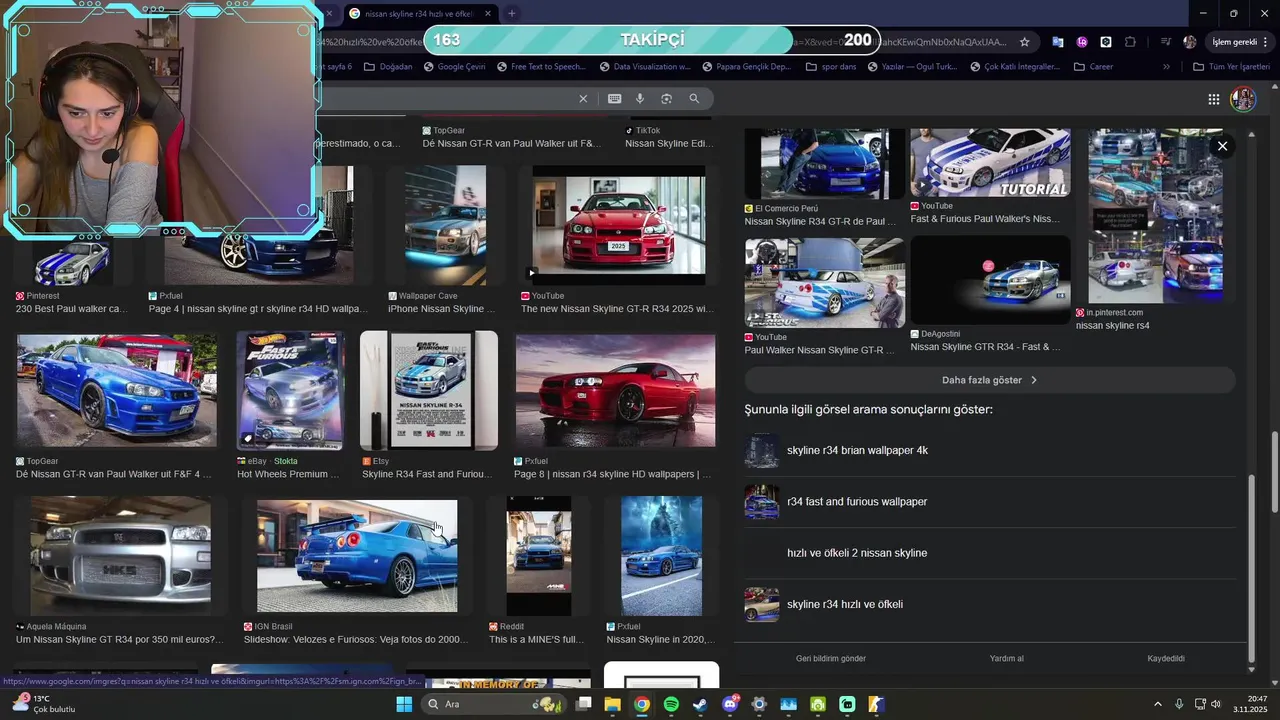The image size is (1280, 720).
Task: Select the 'nissan skyline r34 hızlı ve öfkeli' tab
Action: [420, 14]
